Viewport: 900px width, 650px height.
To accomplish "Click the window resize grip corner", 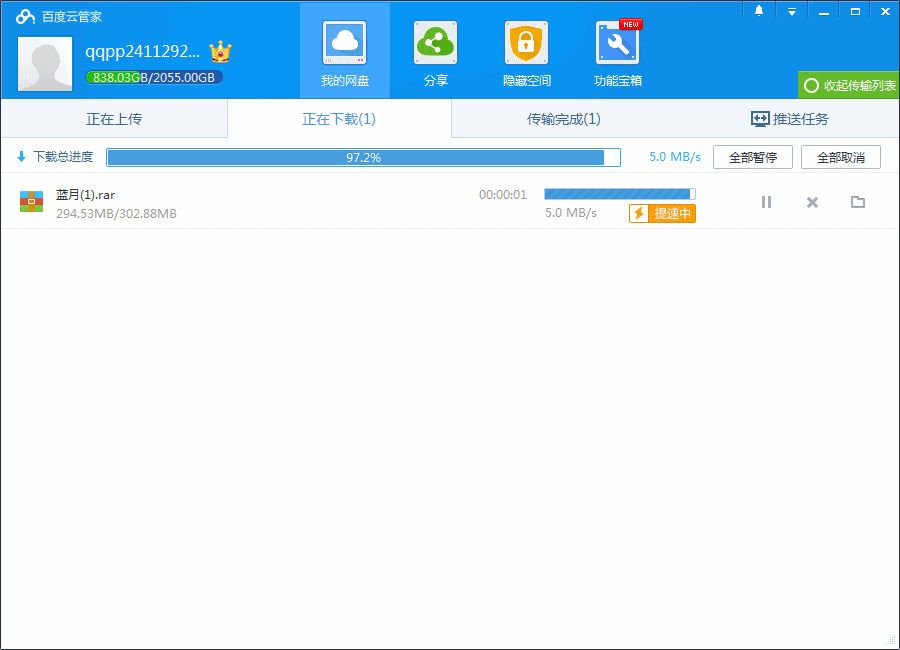I will (891, 641).
